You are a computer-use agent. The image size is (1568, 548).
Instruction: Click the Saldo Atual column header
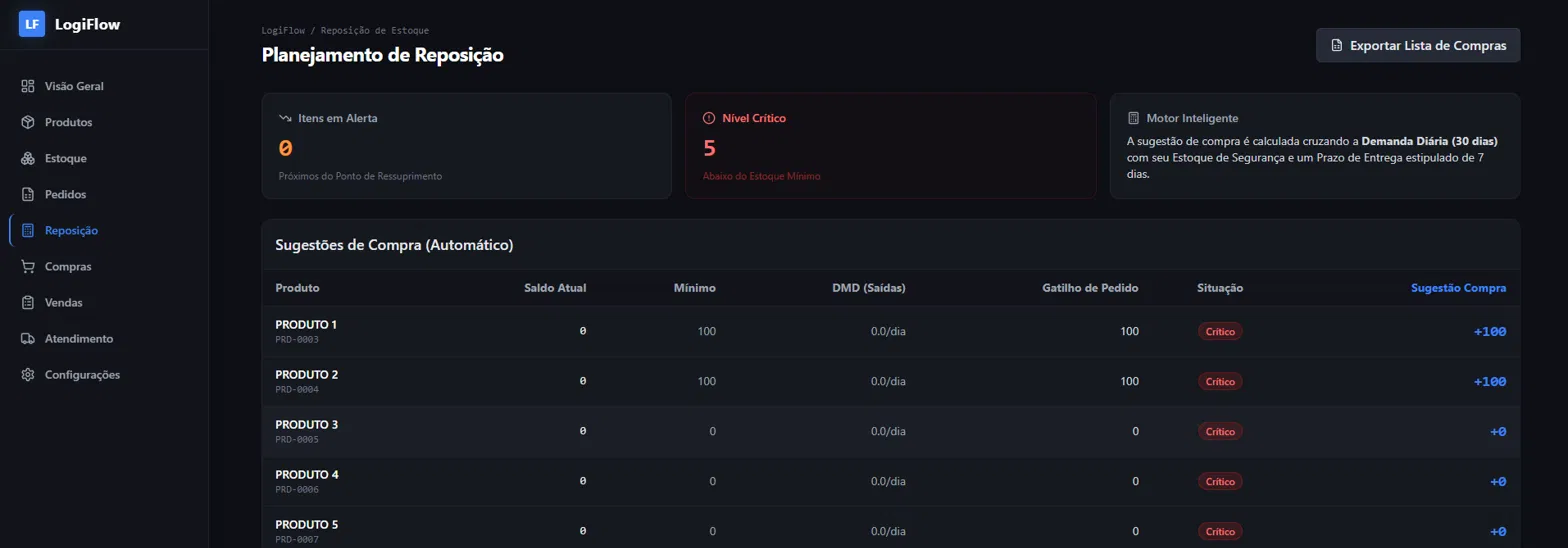(555, 288)
